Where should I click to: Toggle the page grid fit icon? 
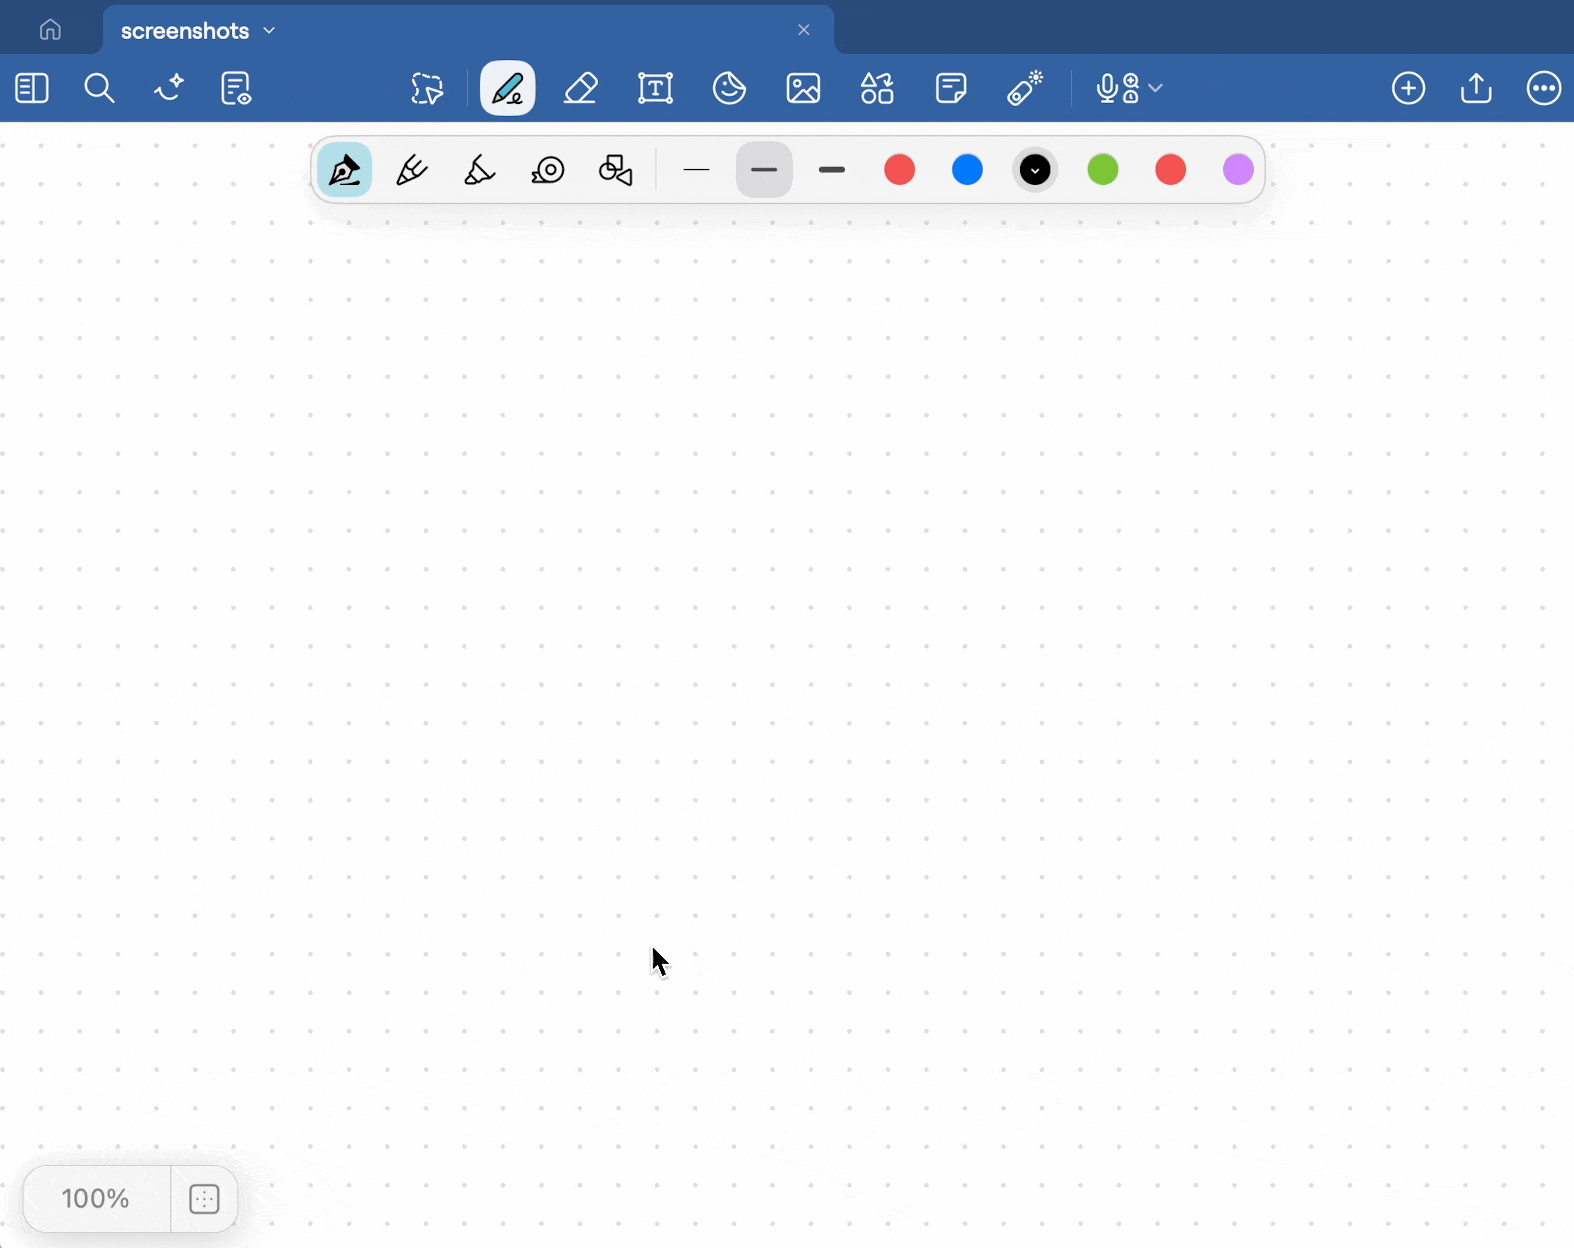pos(204,1198)
